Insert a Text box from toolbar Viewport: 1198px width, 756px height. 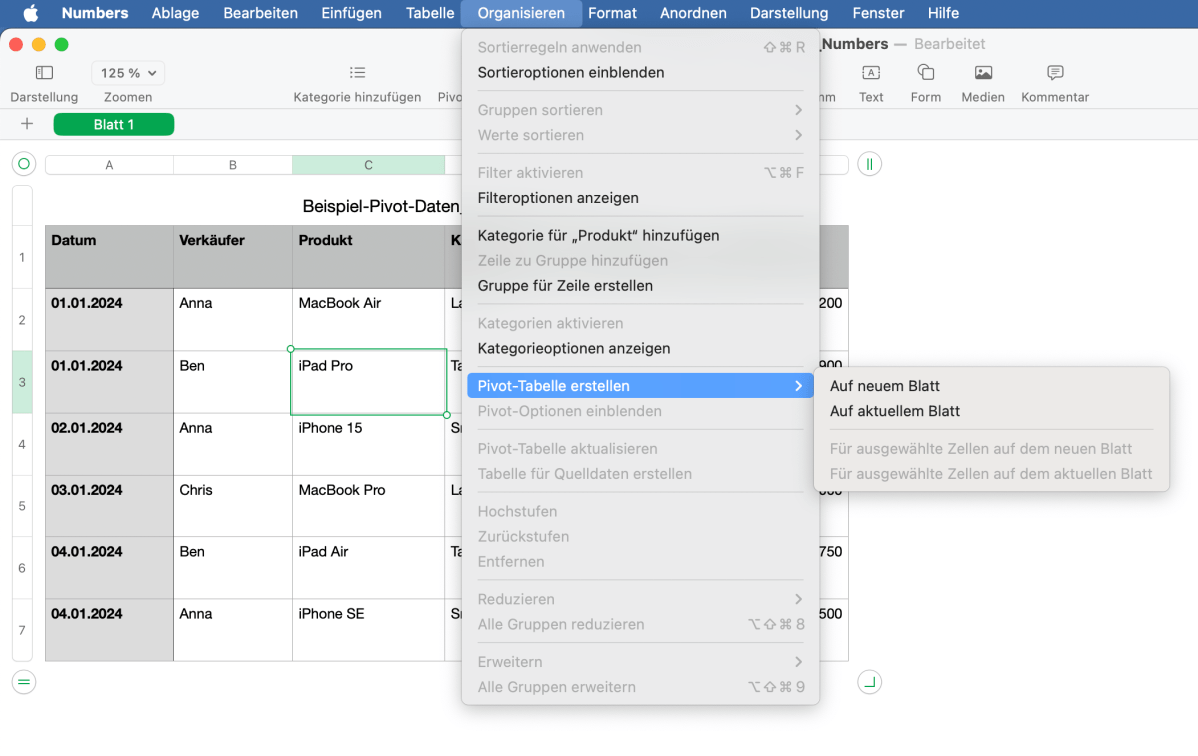871,73
